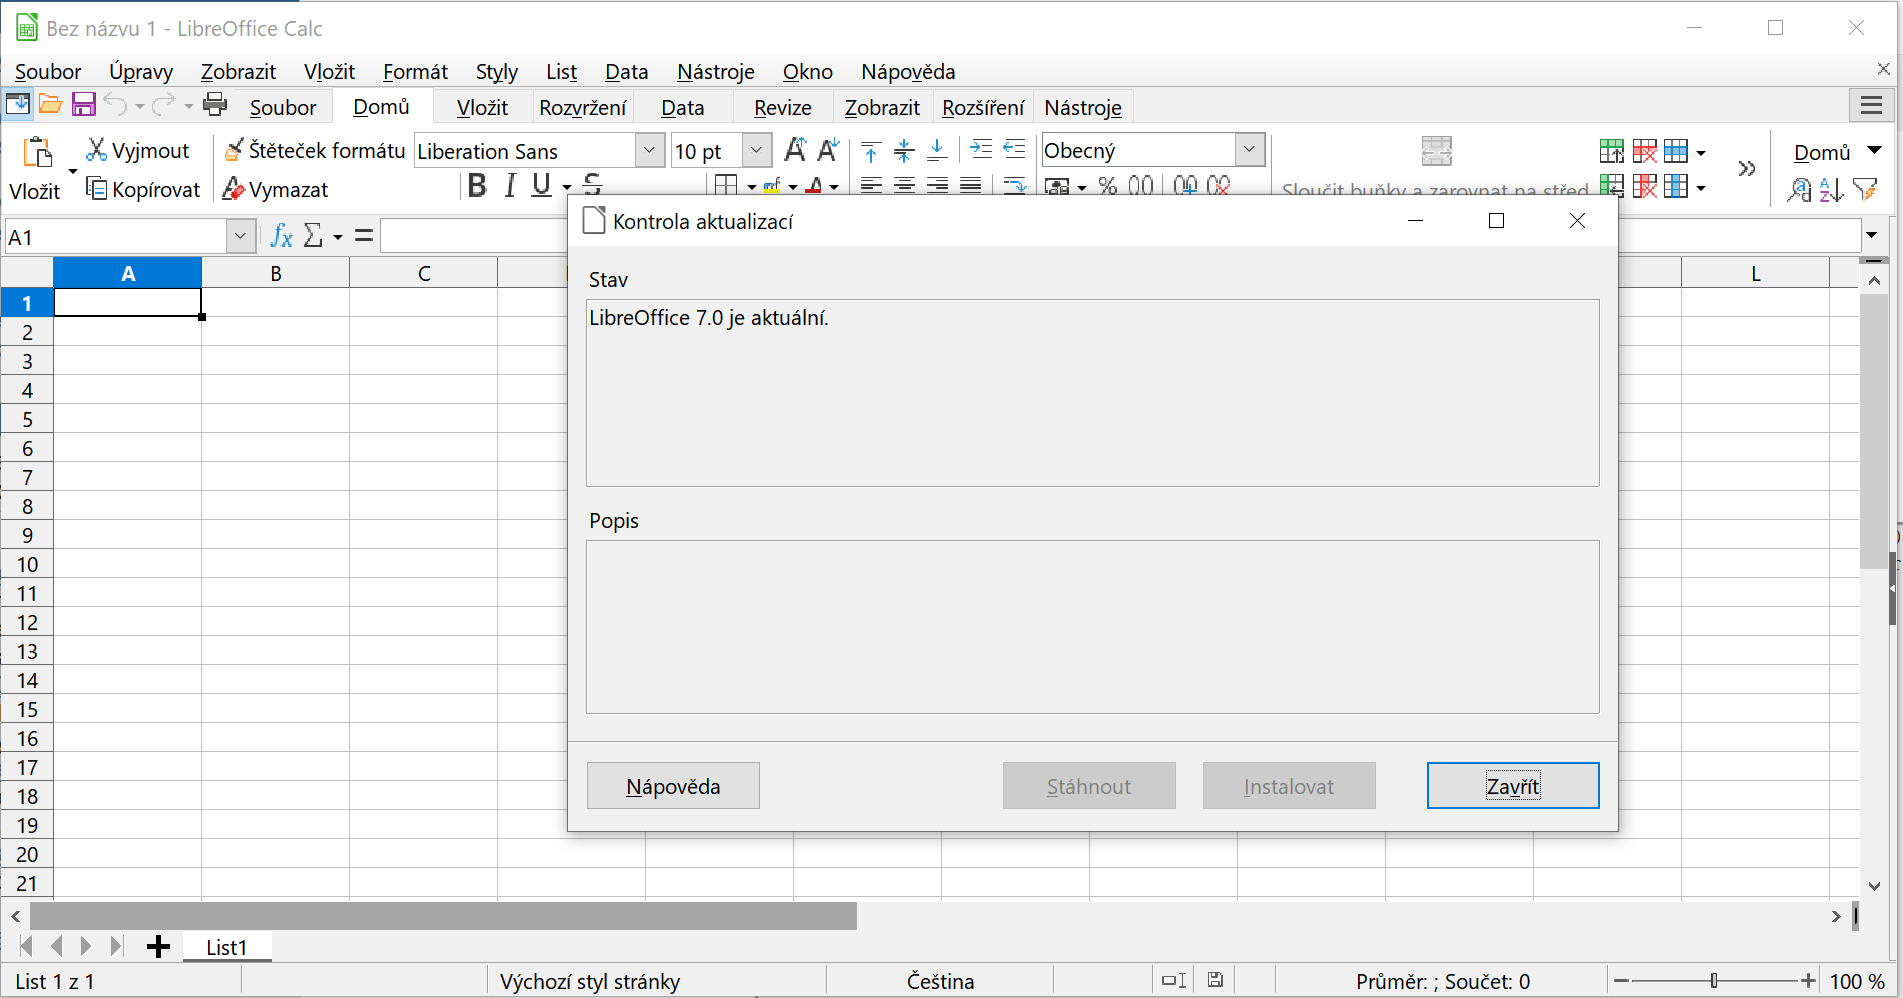This screenshot has height=998, width=1903.
Task: Switch to the Rozvržení ribbon tab
Action: coord(583,107)
